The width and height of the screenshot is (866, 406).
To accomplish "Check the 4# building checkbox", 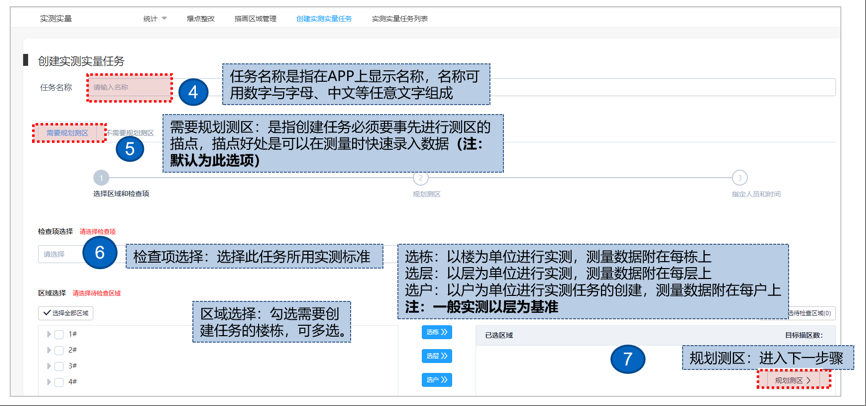I will (x=59, y=382).
